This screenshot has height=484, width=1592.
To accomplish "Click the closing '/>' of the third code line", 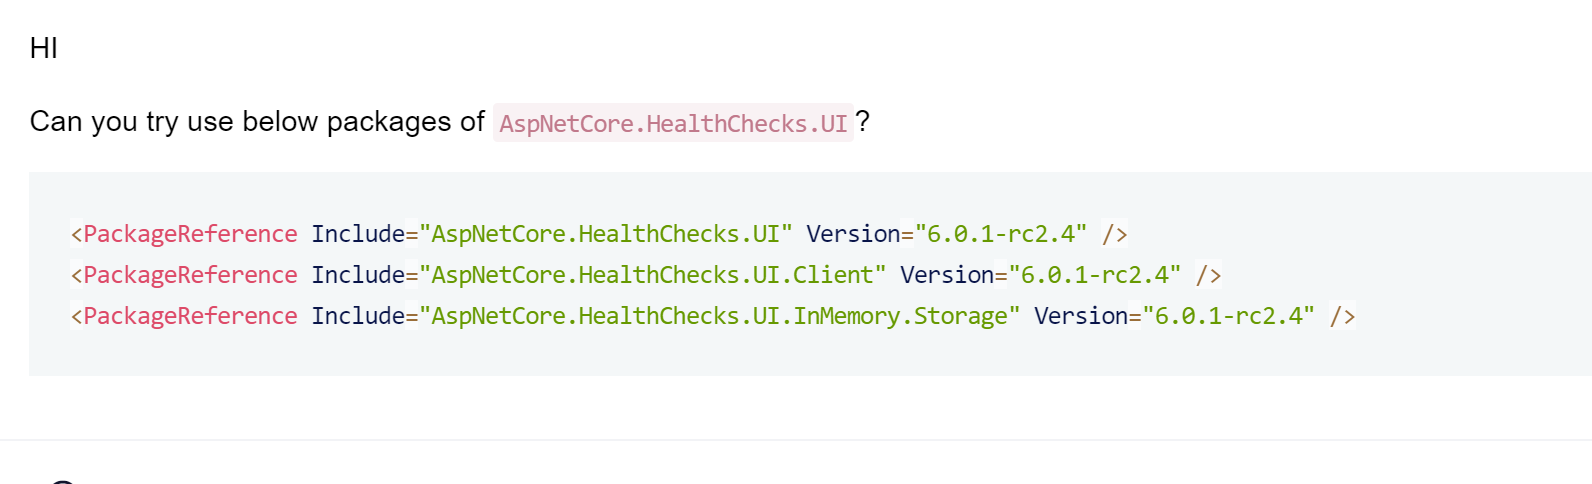I will pos(1342,317).
